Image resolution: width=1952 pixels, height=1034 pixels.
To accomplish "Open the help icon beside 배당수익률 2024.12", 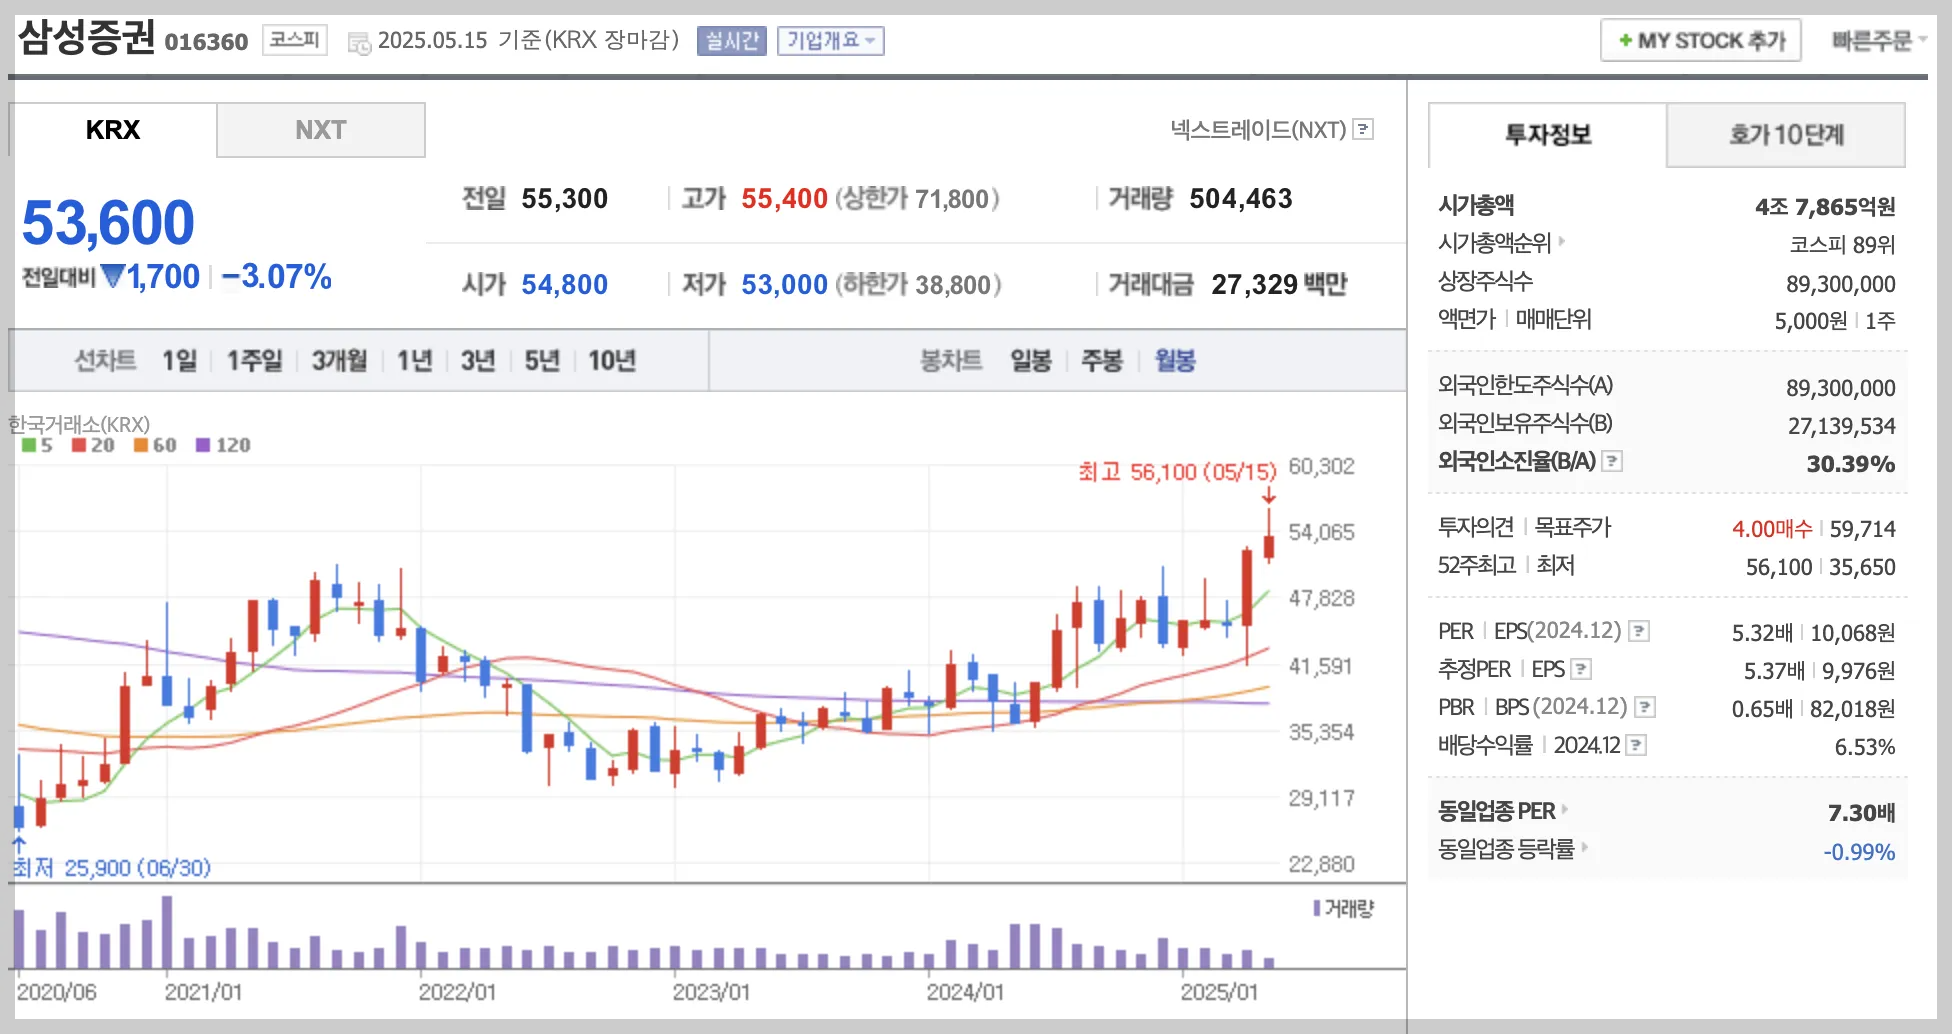I will (1636, 745).
